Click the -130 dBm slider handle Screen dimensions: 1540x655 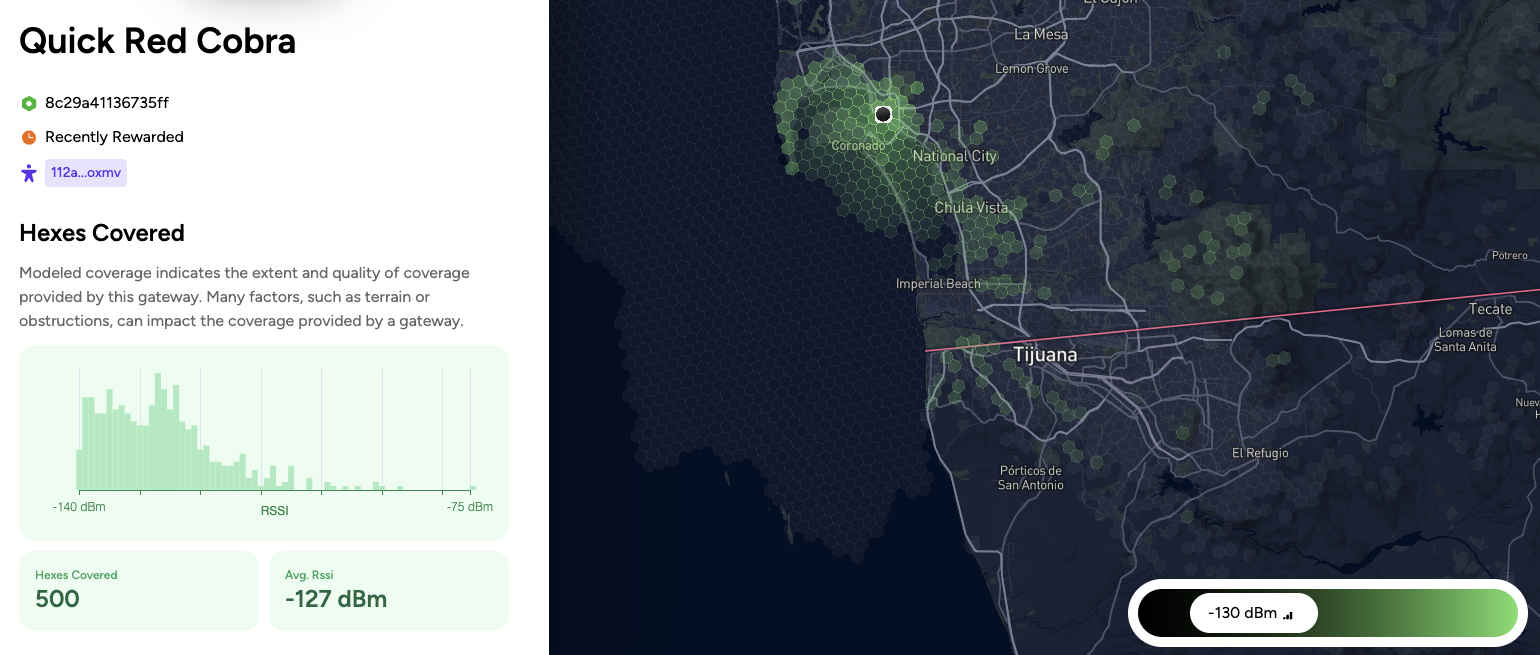(1253, 613)
